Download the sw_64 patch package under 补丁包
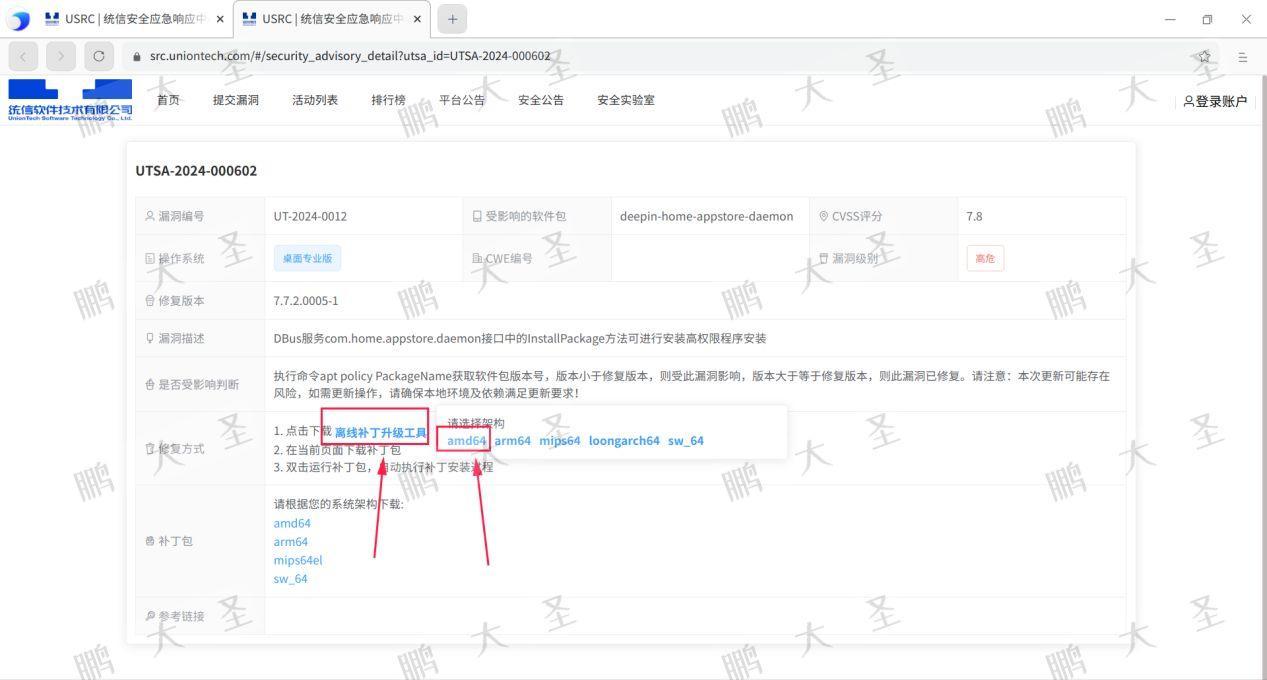The image size is (1267, 680). 290,578
